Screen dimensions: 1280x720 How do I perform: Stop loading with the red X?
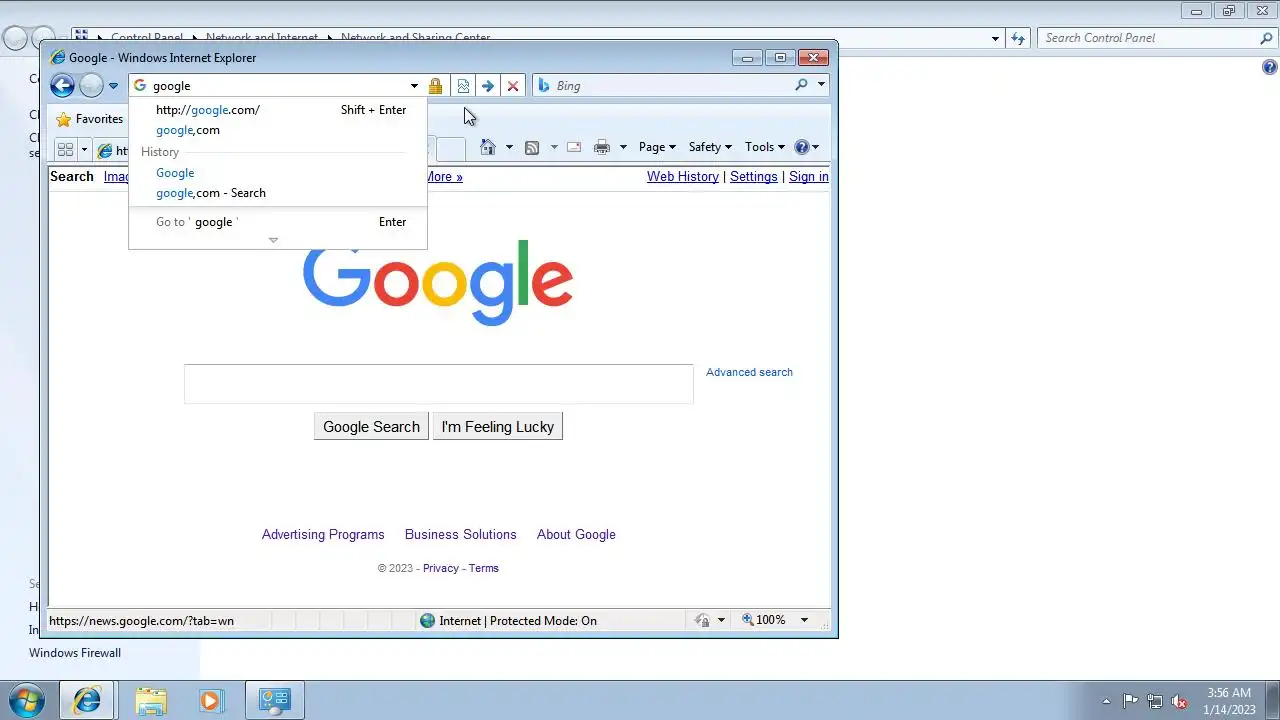[513, 86]
